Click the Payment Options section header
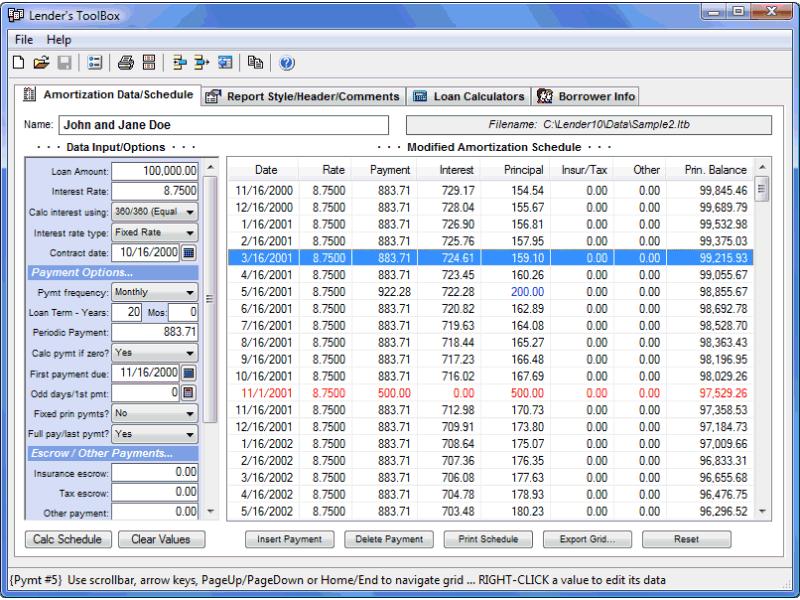 (x=113, y=272)
